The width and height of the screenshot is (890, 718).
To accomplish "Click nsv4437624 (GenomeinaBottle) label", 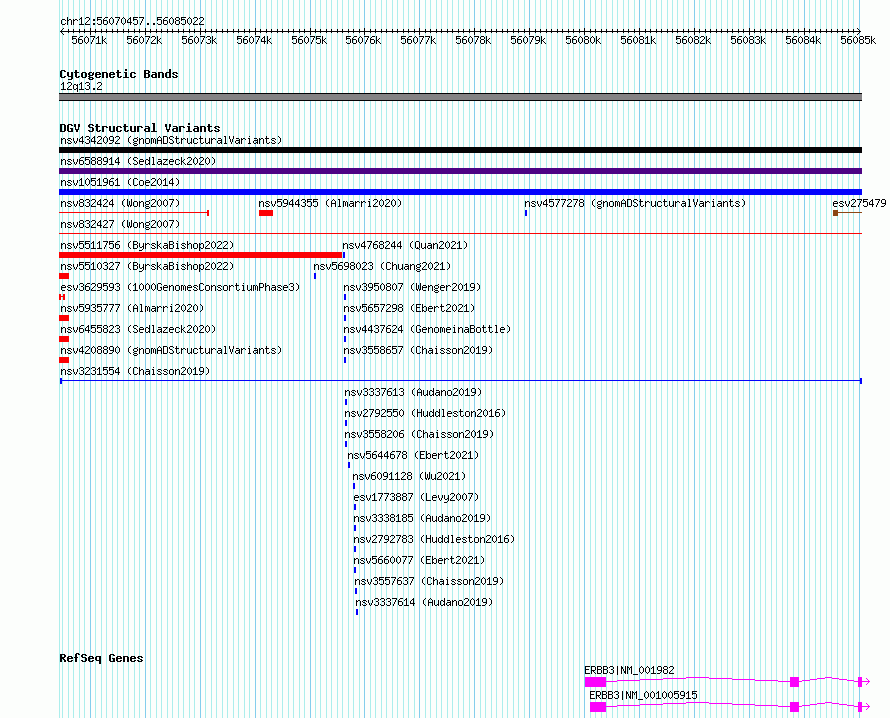I will (427, 329).
